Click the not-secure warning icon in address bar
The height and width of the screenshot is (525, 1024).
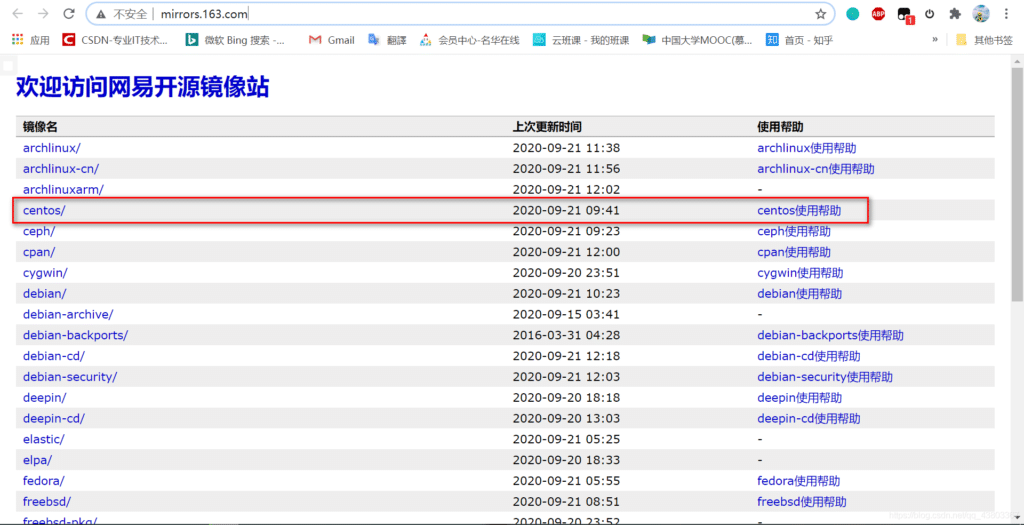[x=101, y=14]
